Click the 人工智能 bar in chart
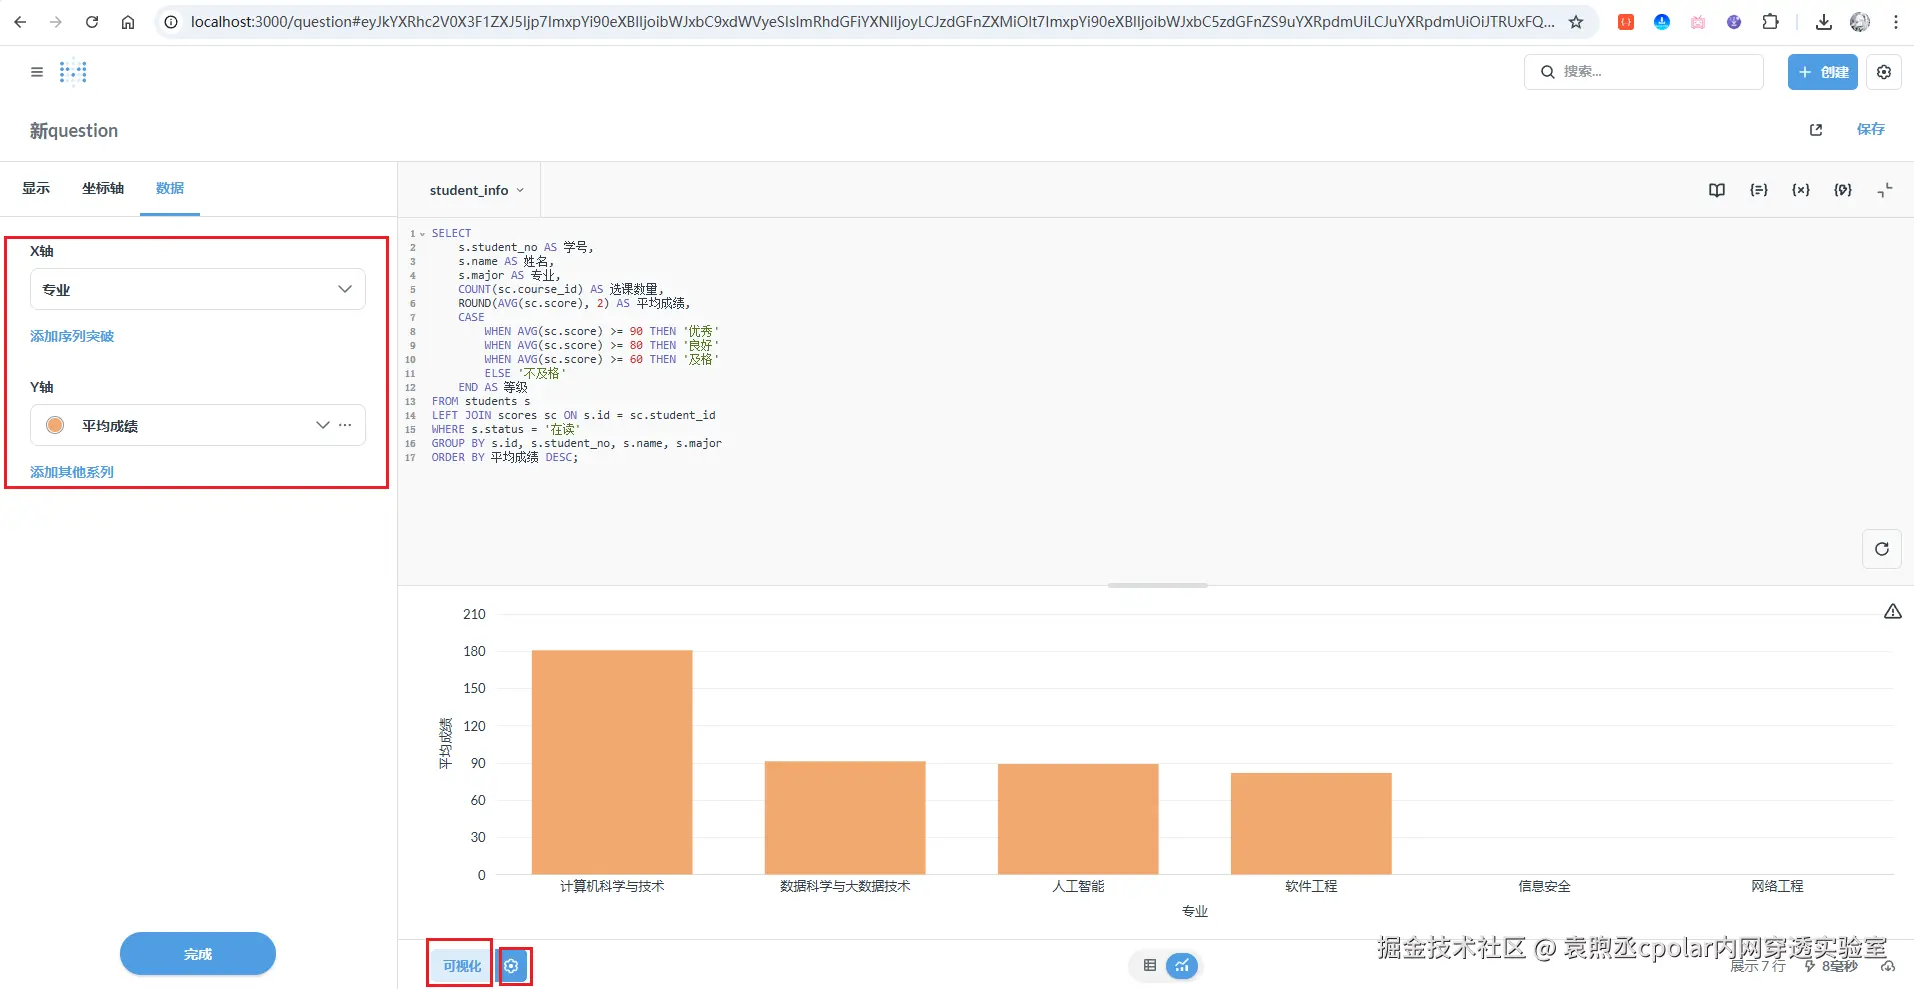The height and width of the screenshot is (989, 1914). click(x=1078, y=819)
